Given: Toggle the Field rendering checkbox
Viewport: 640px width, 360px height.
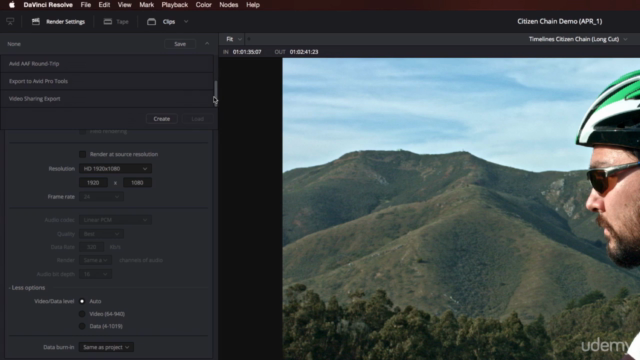Looking at the screenshot, I should pos(82,131).
